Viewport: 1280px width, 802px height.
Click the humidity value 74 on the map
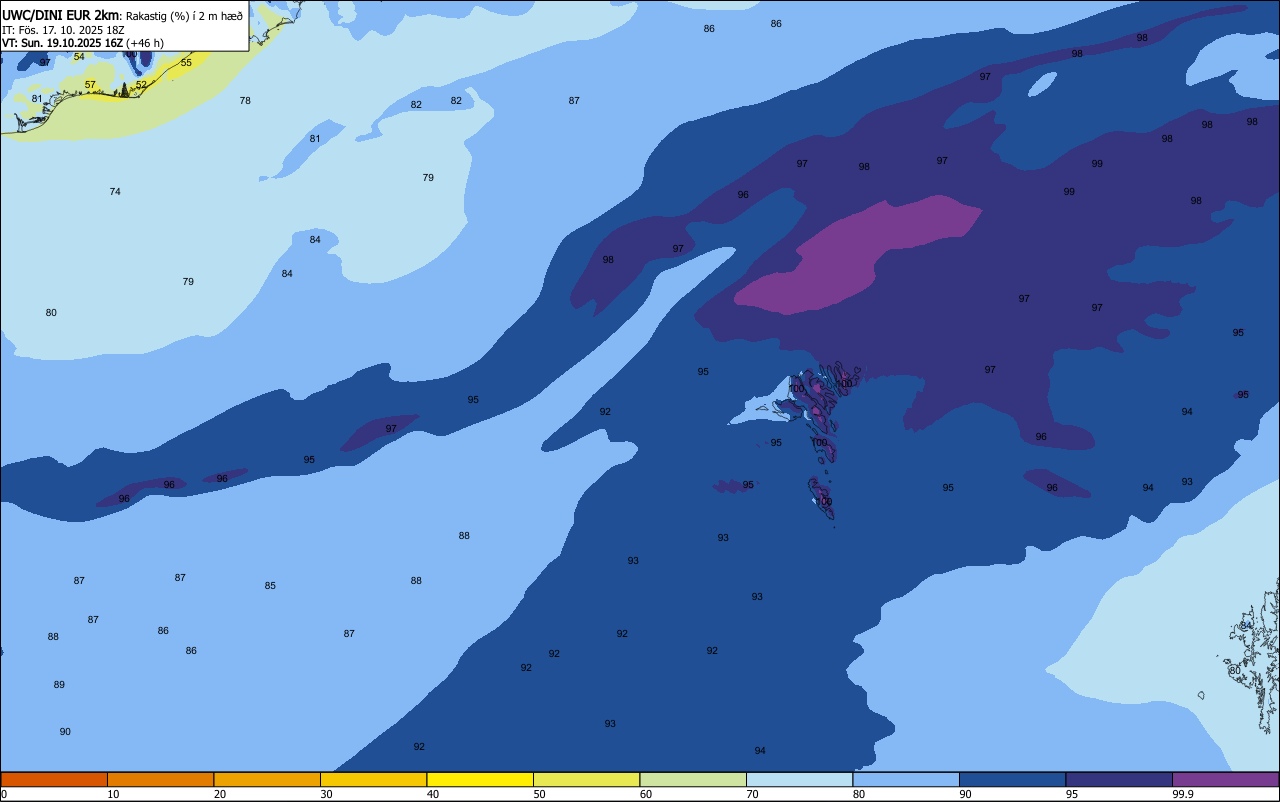115,191
